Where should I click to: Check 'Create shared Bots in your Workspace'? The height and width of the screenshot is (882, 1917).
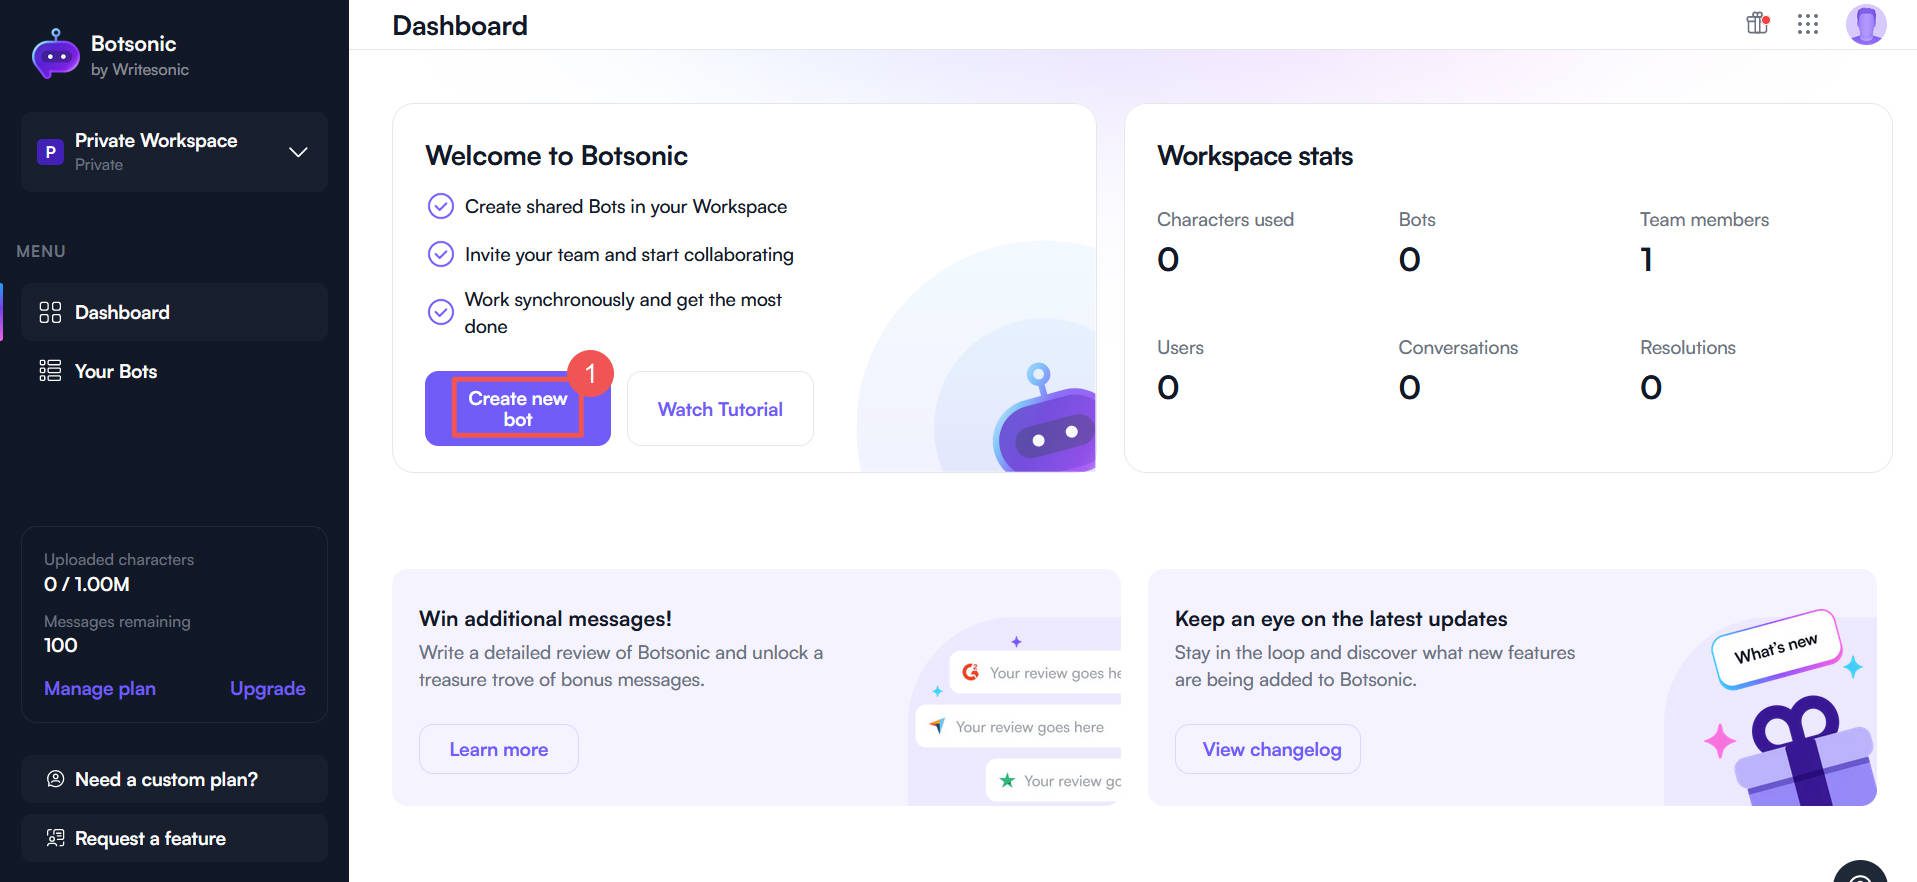441,206
